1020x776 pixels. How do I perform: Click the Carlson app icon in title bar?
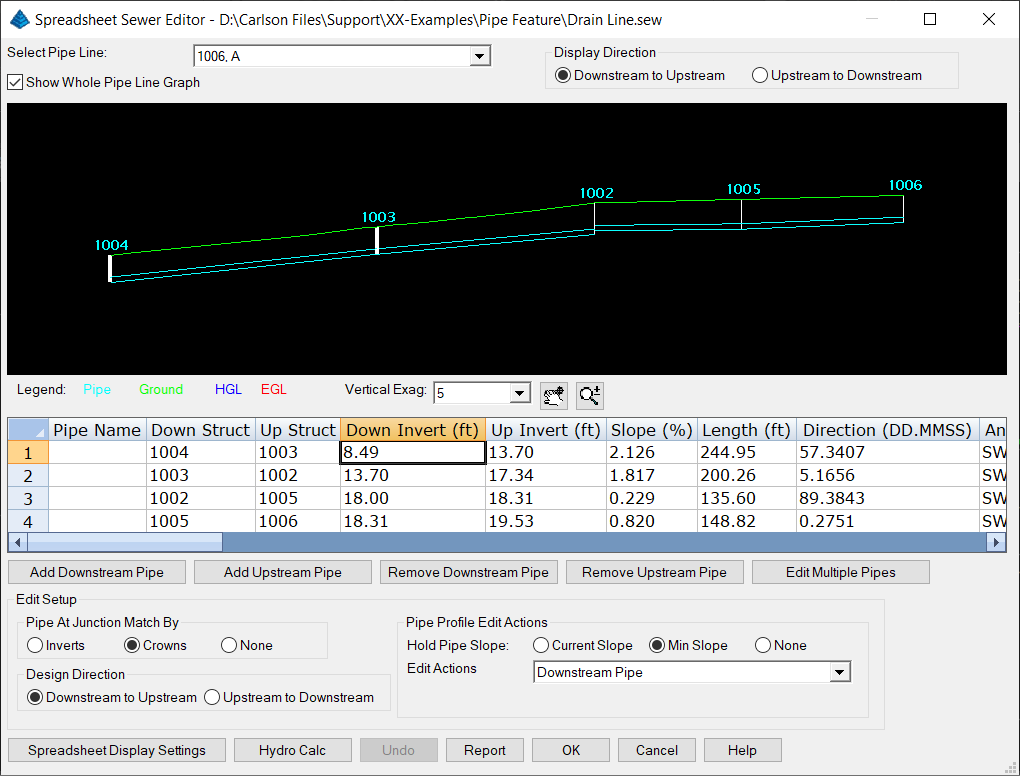coord(19,19)
